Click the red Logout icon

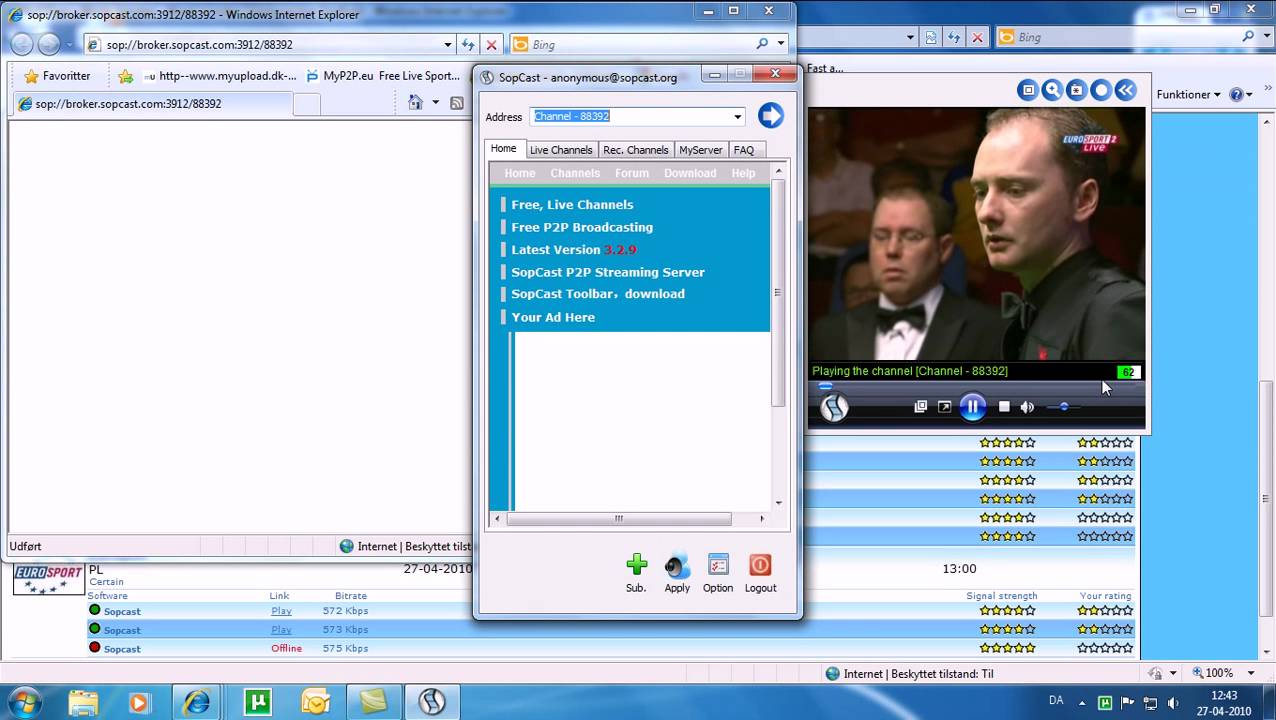point(760,566)
